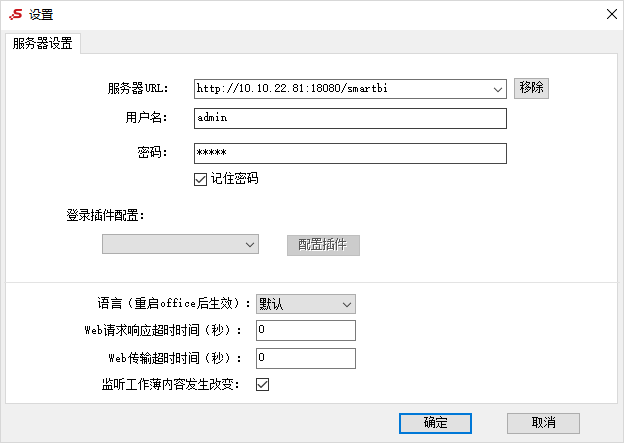The height and width of the screenshot is (443, 624).
Task: Open the 语言 dropdown showing 默认
Action: (x=306, y=304)
